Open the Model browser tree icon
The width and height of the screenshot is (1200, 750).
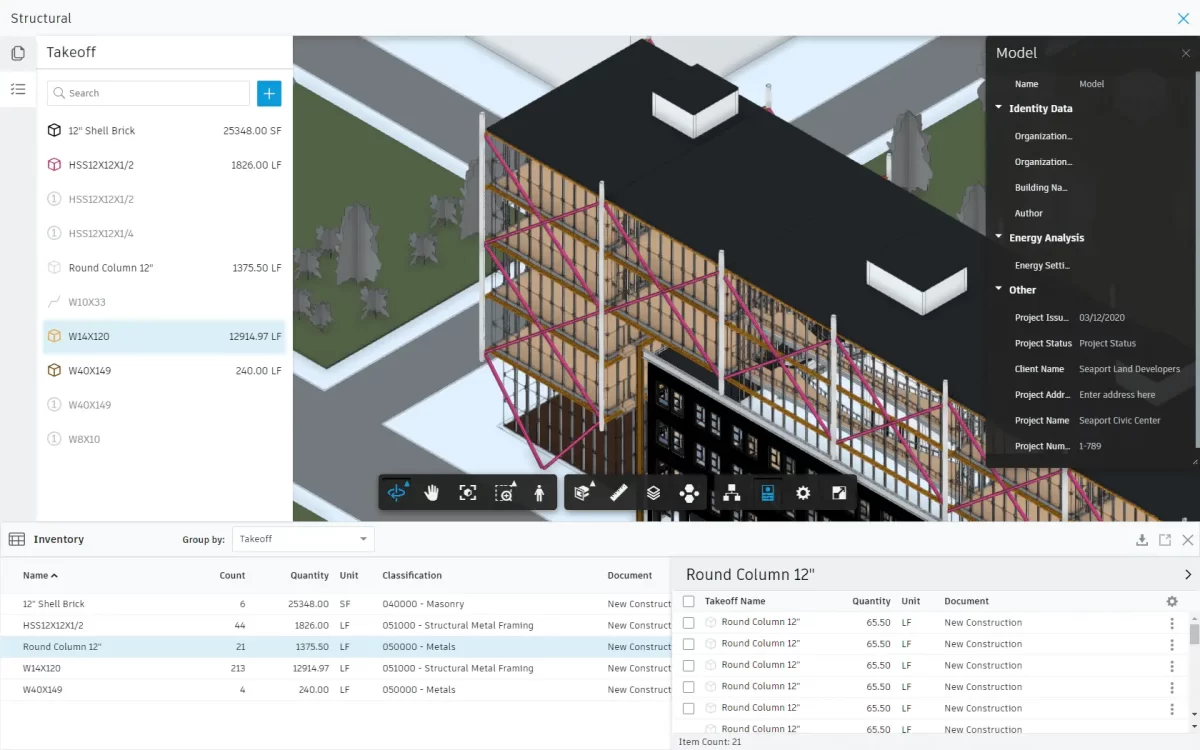[x=732, y=492]
